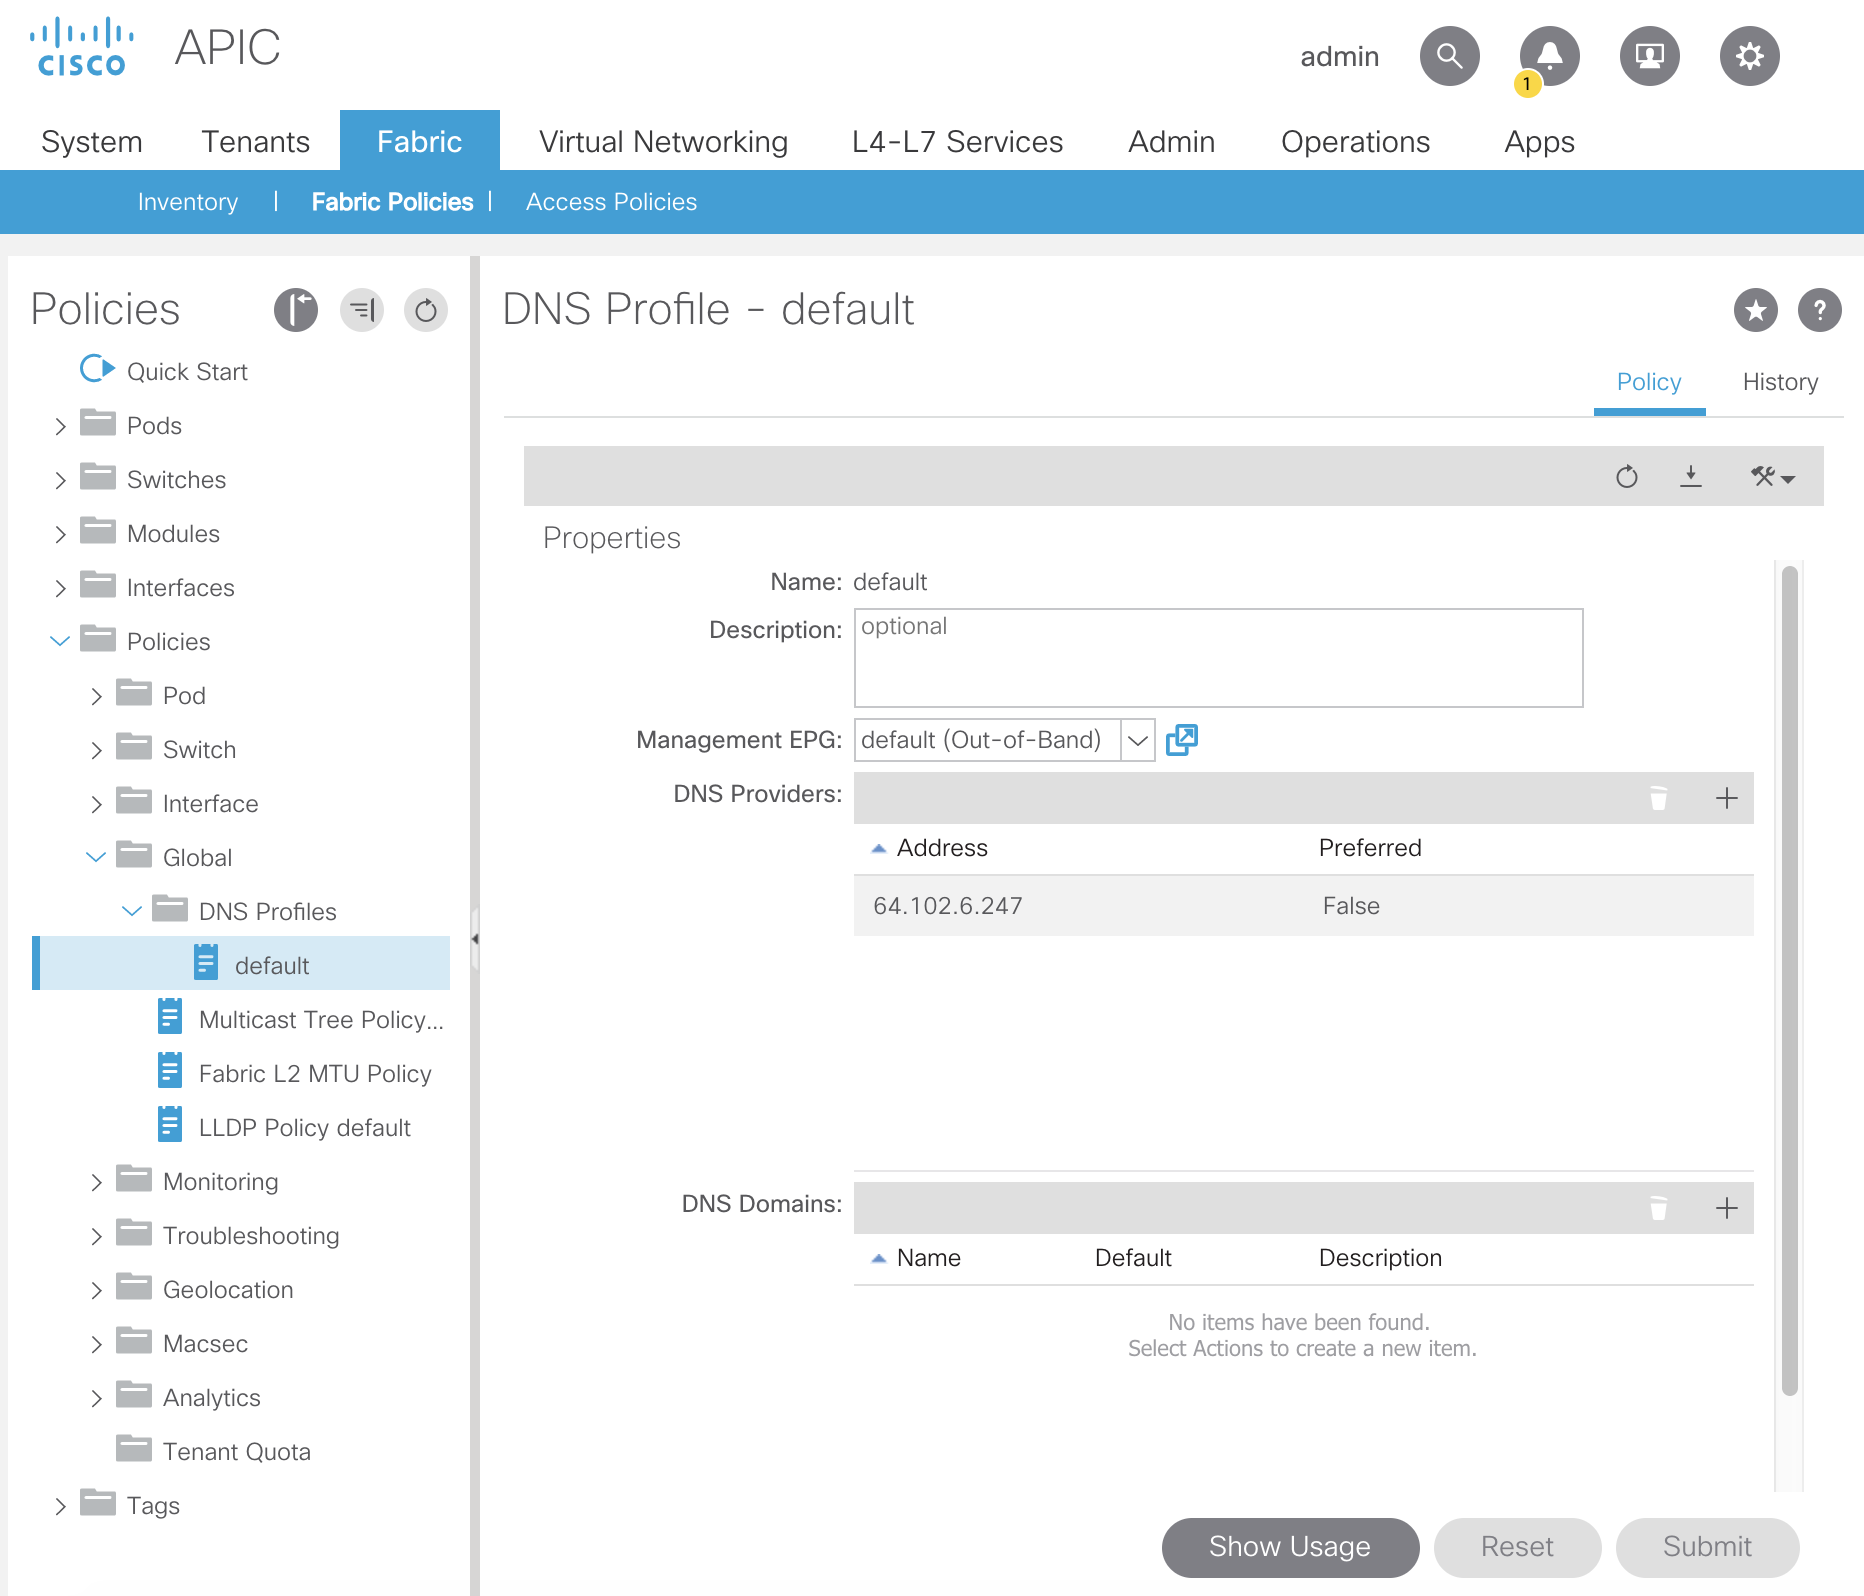Expand the Pods folder in tree
1864x1596 pixels.
tap(60, 426)
